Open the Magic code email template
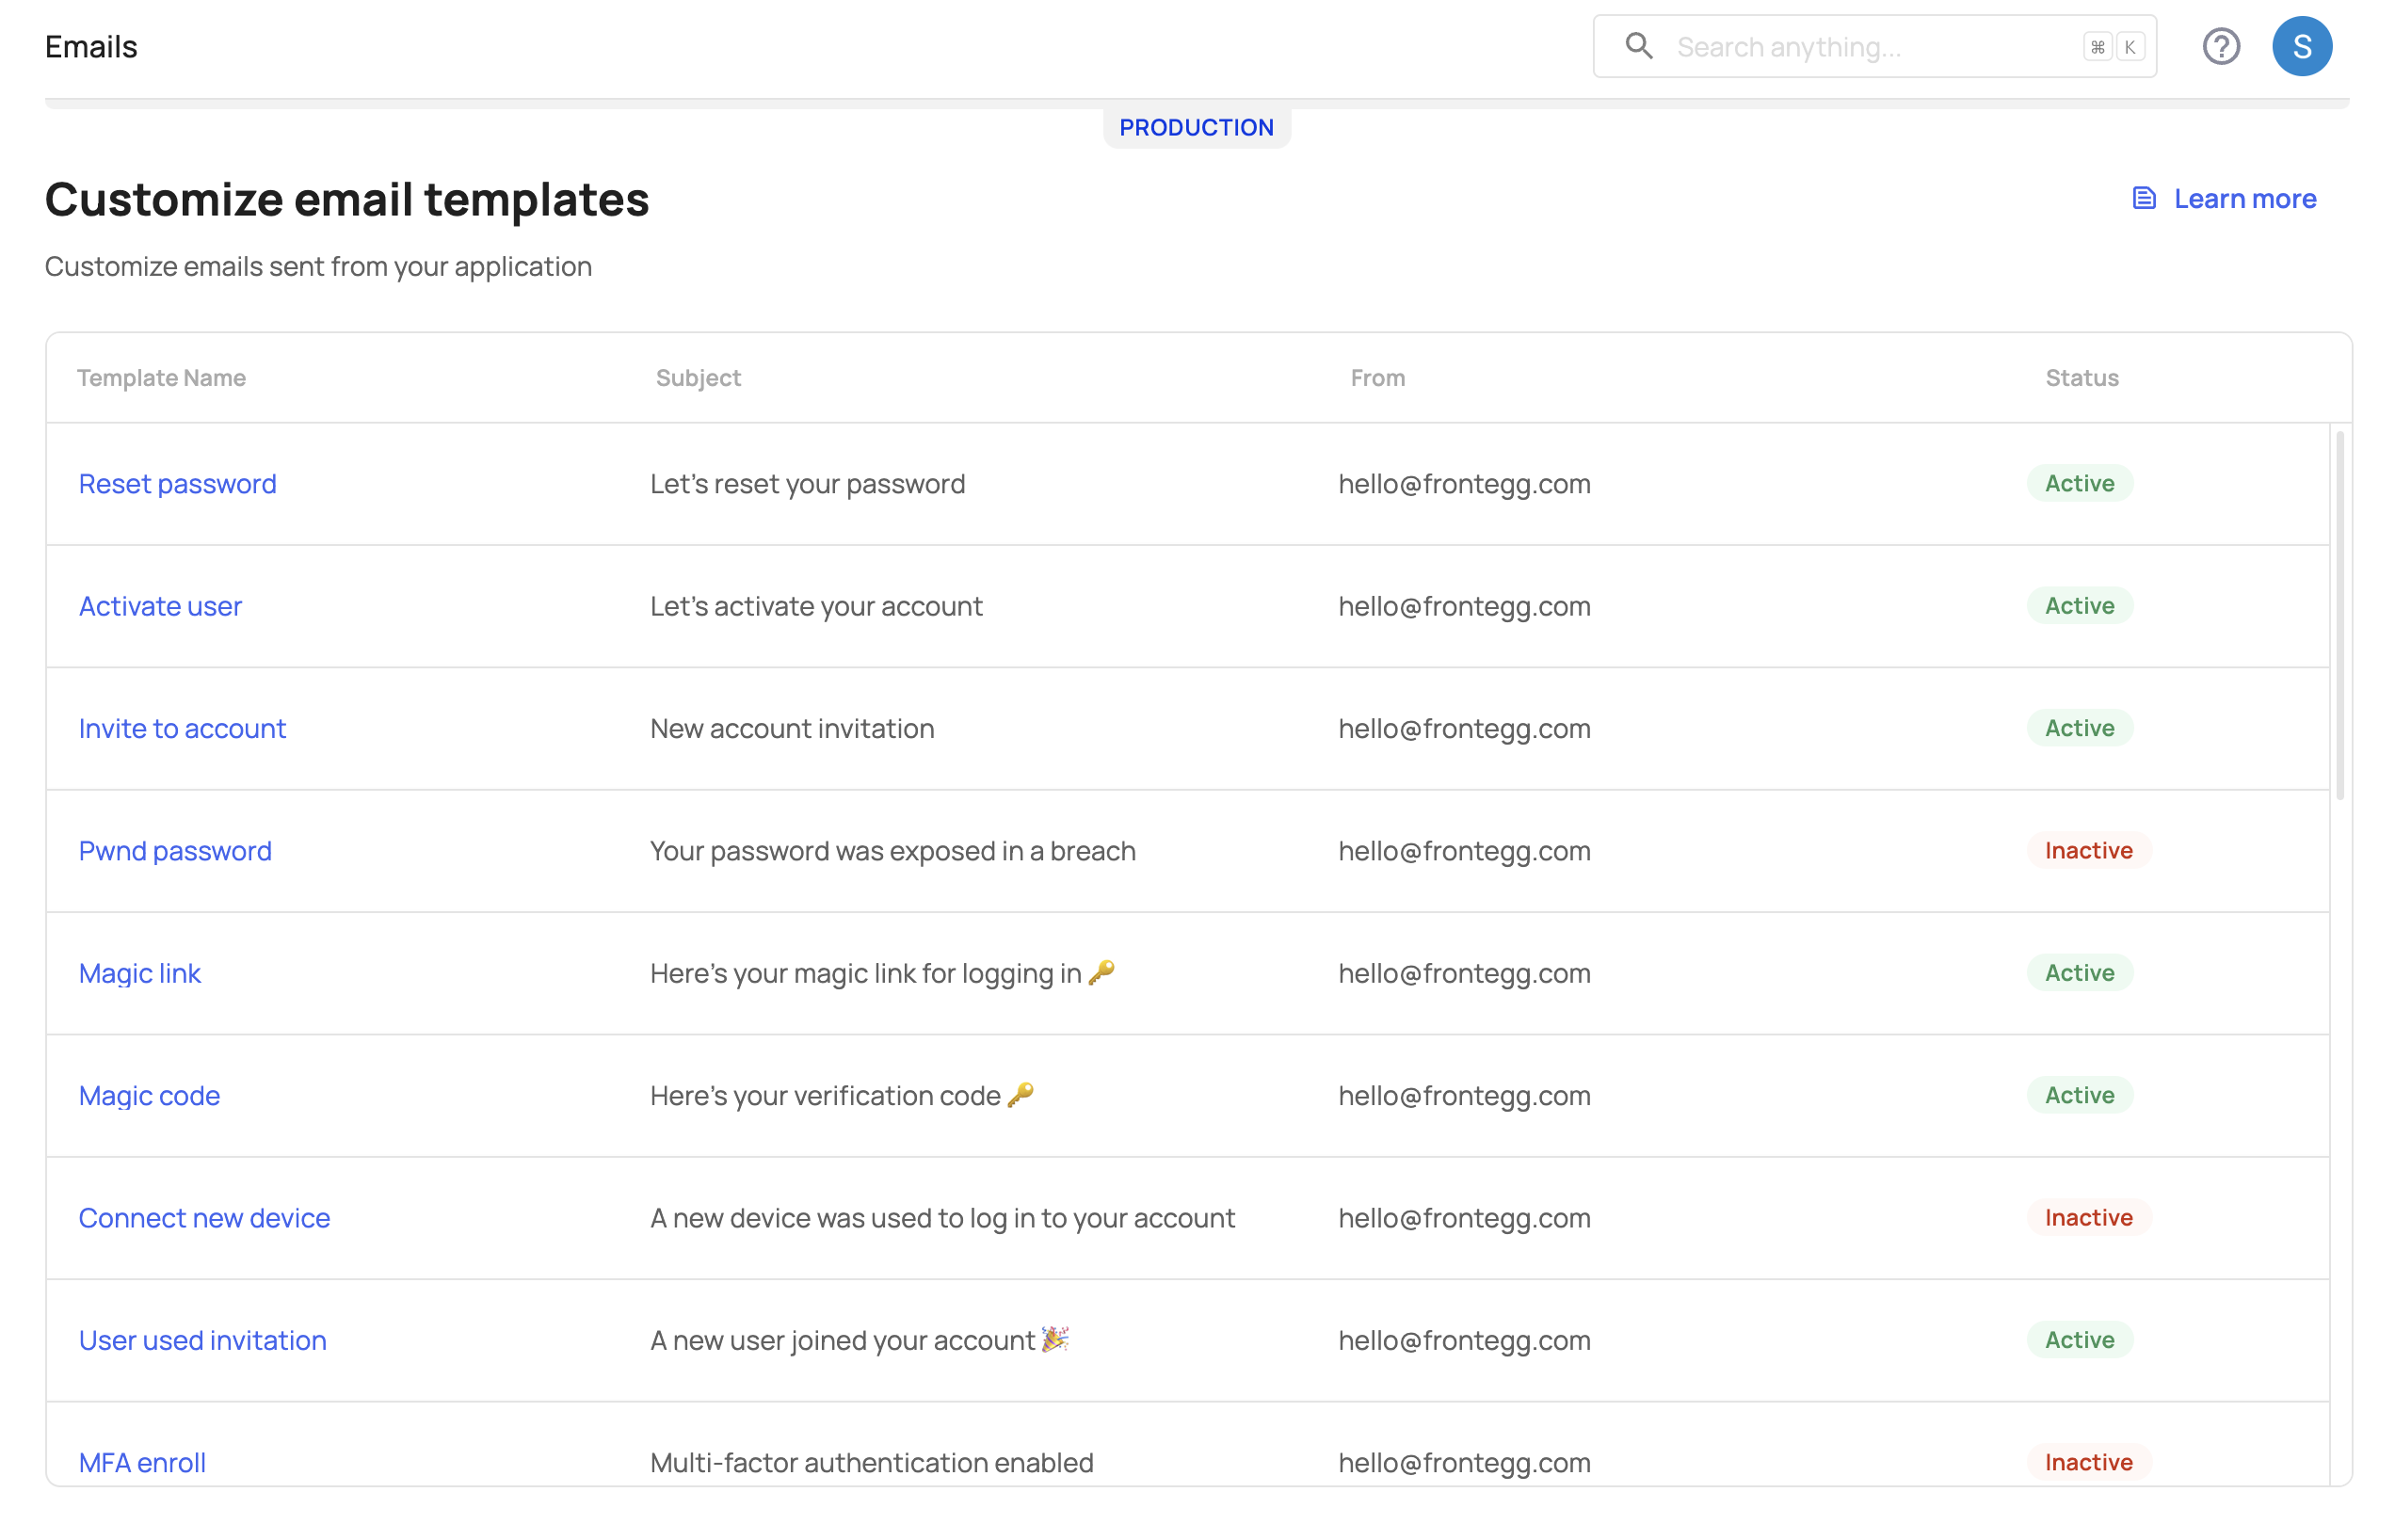 coord(149,1095)
